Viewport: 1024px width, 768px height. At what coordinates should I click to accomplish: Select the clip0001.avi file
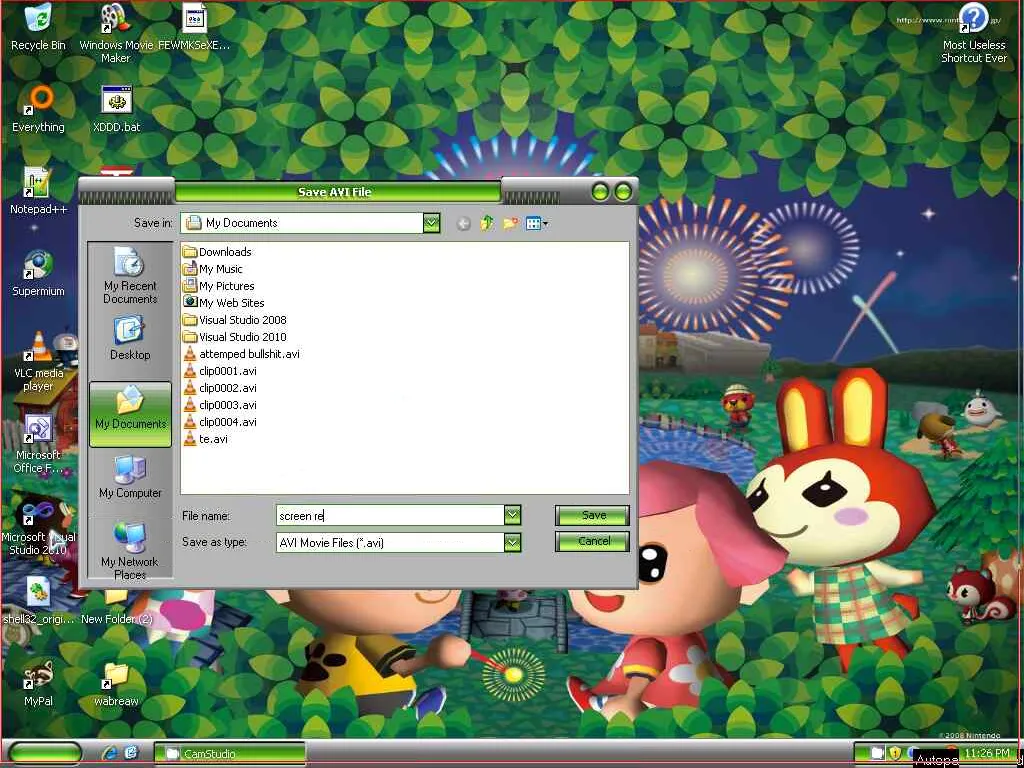(x=220, y=371)
